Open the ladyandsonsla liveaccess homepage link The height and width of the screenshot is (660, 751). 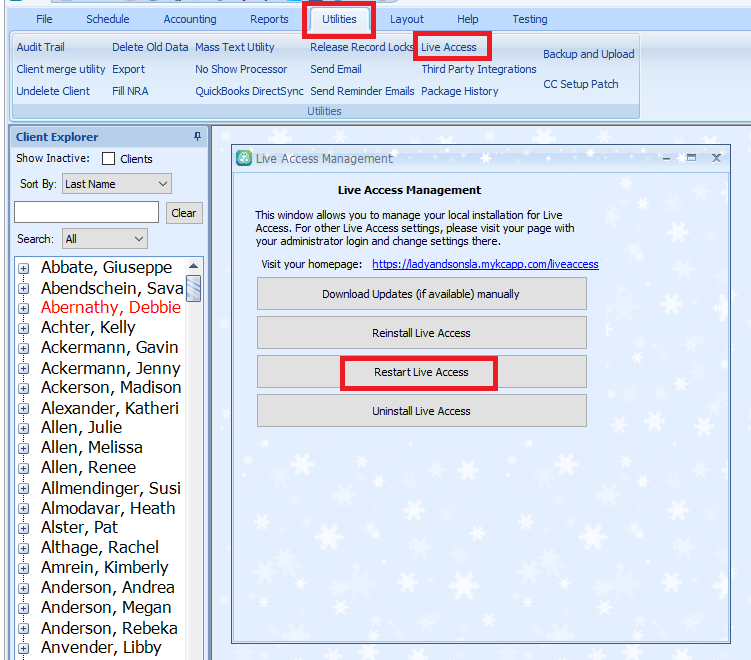pos(485,264)
